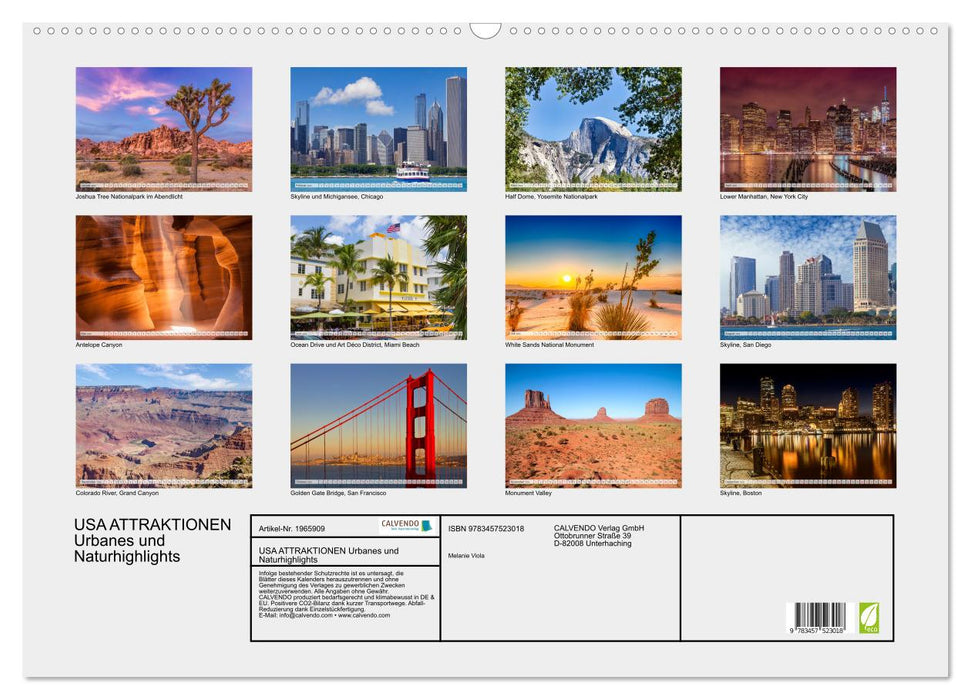Click the Artikel-Nr. 1965909 label
This screenshot has width=971, height=700.
[293, 528]
